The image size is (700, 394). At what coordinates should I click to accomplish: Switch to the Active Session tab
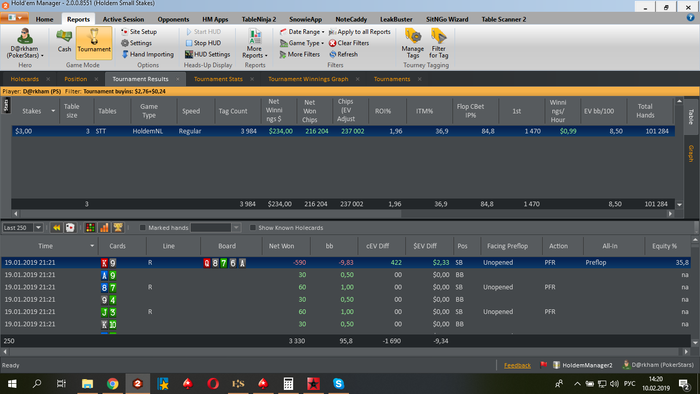point(123,19)
